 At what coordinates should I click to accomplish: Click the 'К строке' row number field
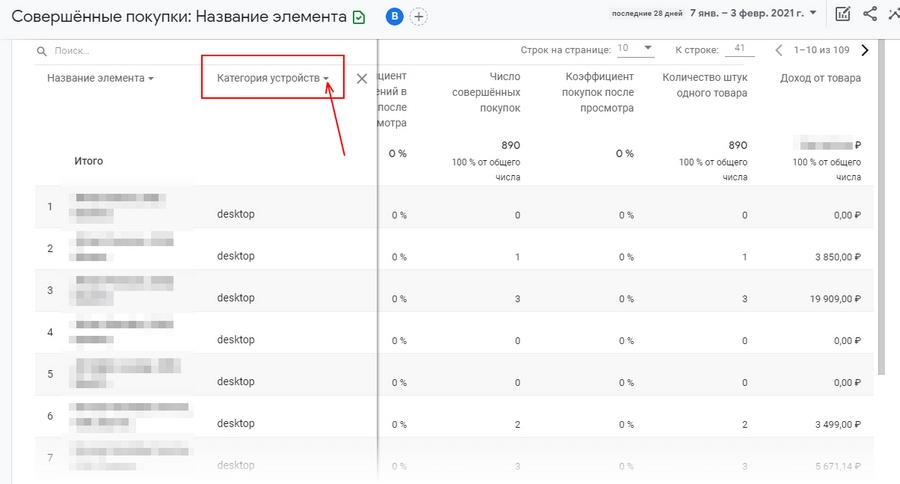pyautogui.click(x=741, y=48)
